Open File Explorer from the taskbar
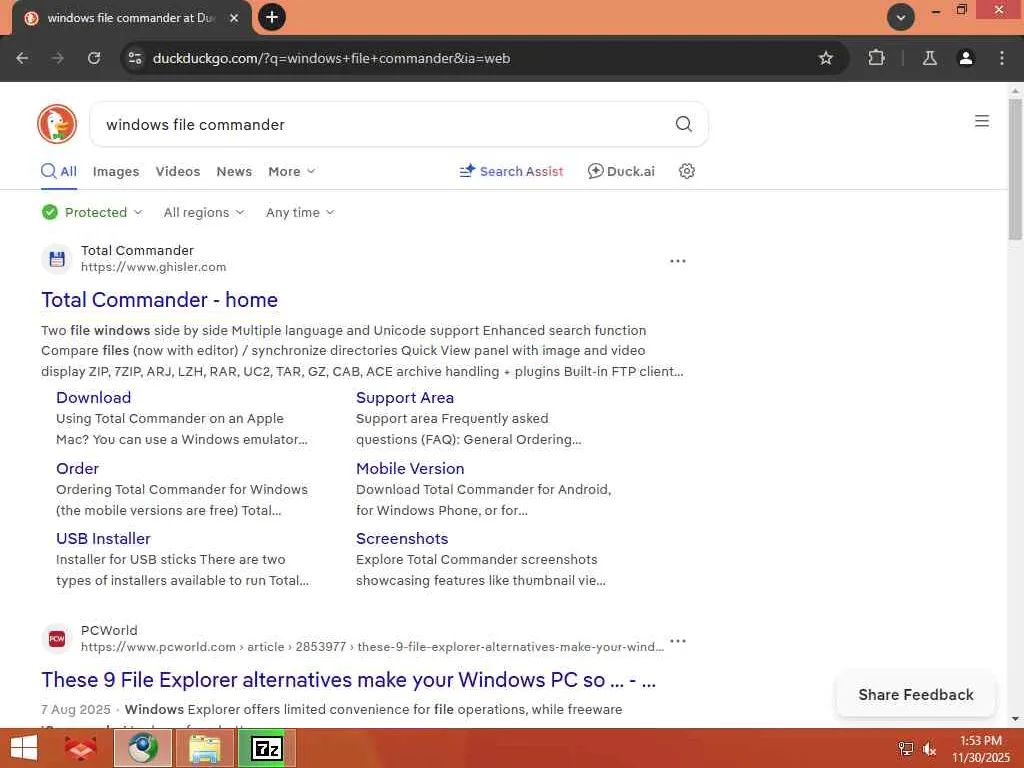The width and height of the screenshot is (1024, 768). [x=204, y=748]
